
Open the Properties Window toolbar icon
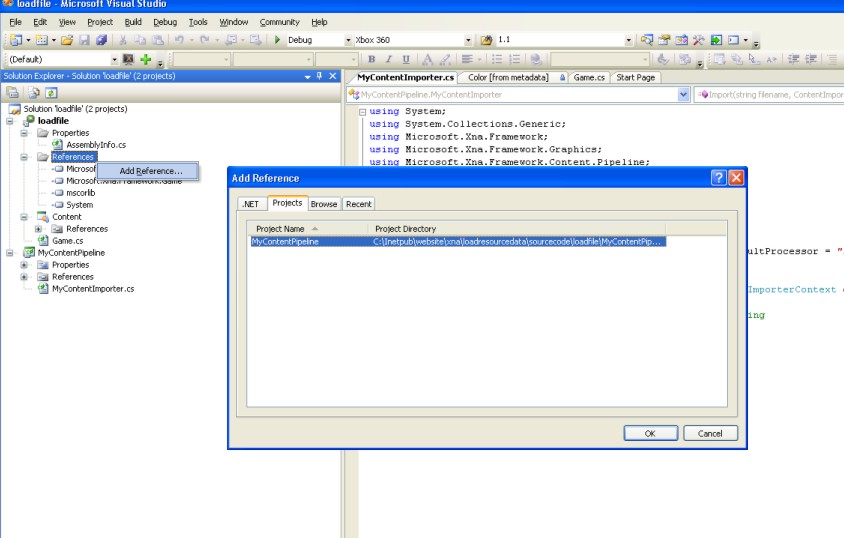click(x=664, y=40)
